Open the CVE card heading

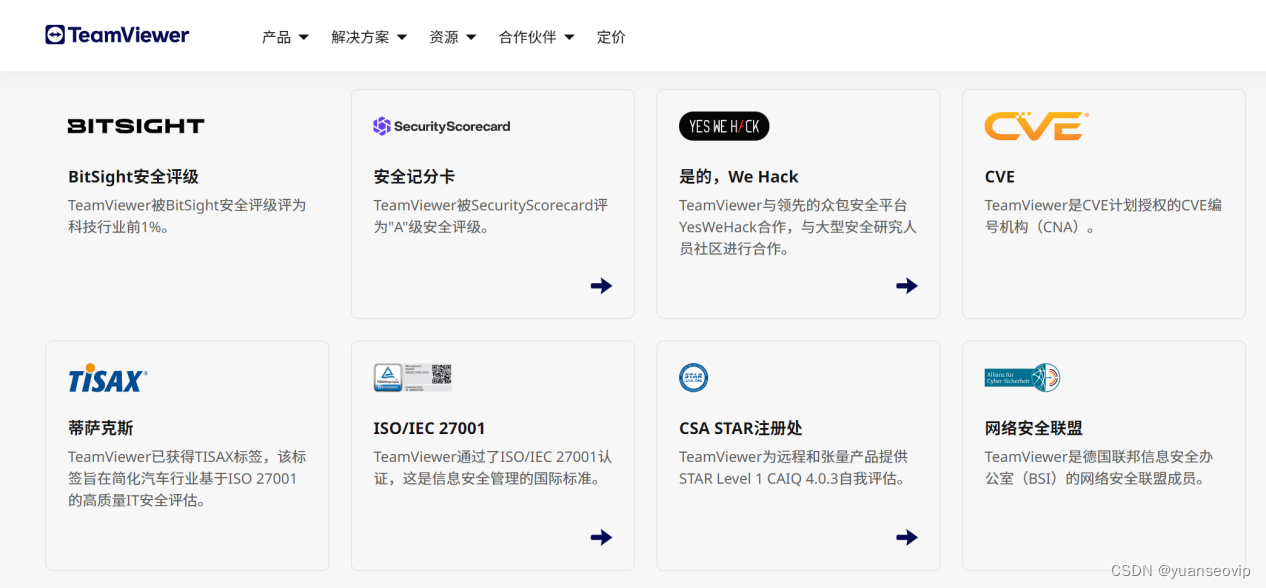[1000, 177]
